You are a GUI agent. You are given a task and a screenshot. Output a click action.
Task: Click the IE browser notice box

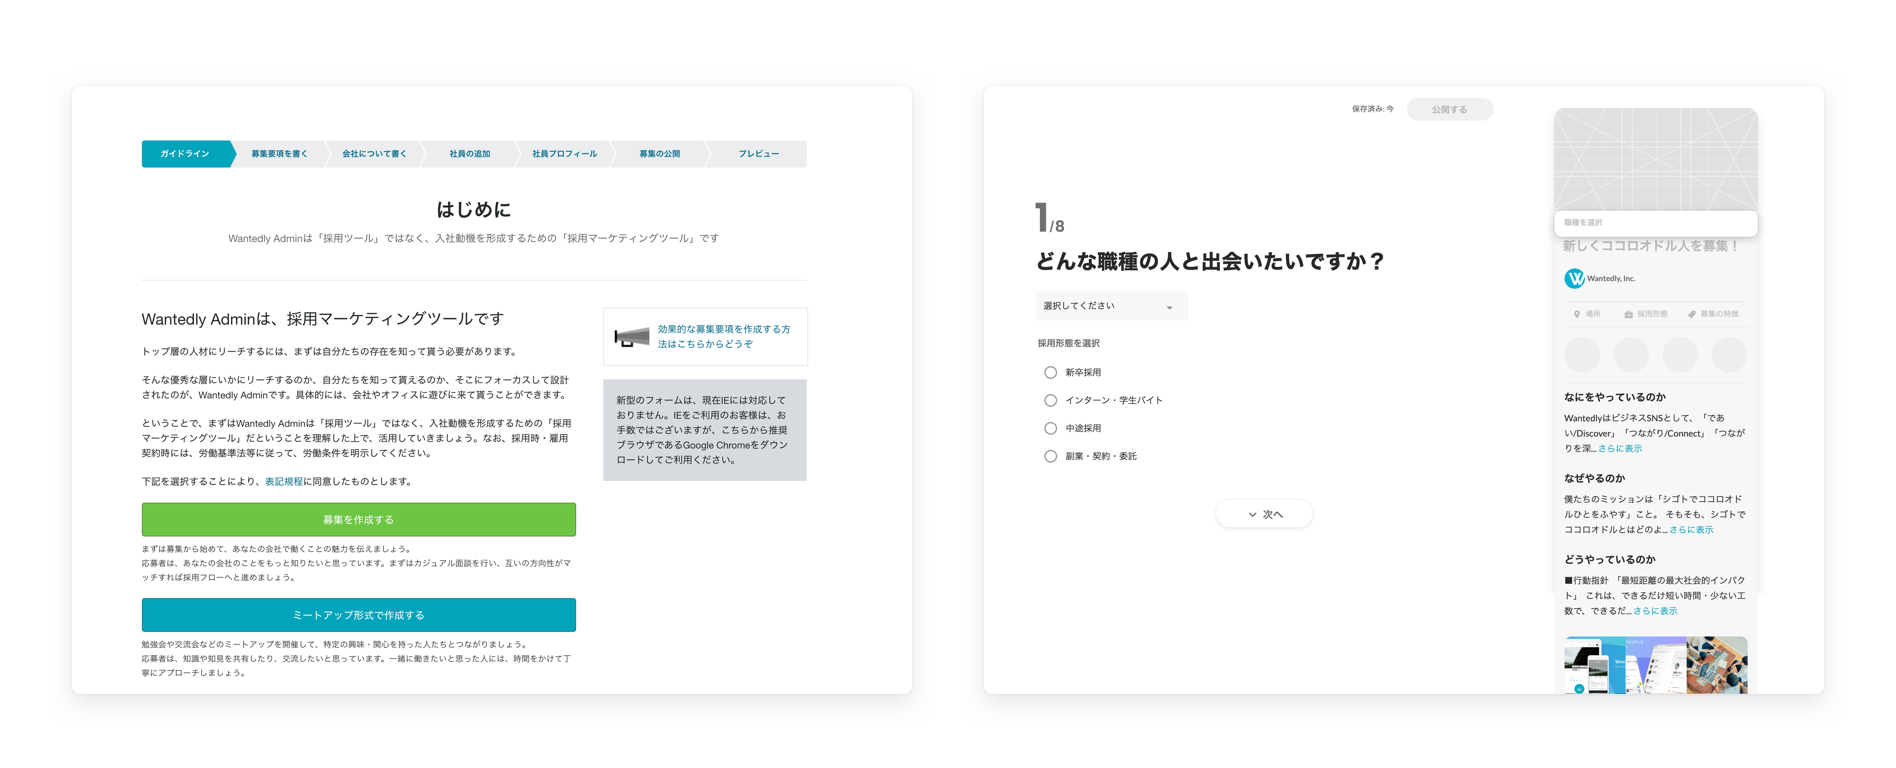[705, 430]
